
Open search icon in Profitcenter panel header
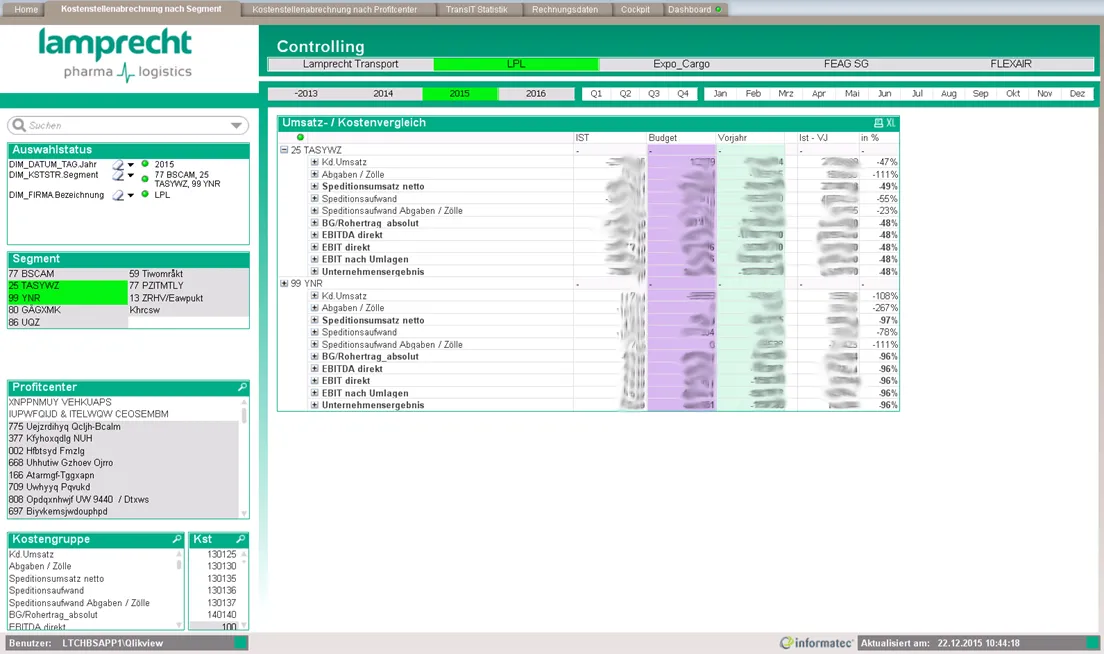242,387
